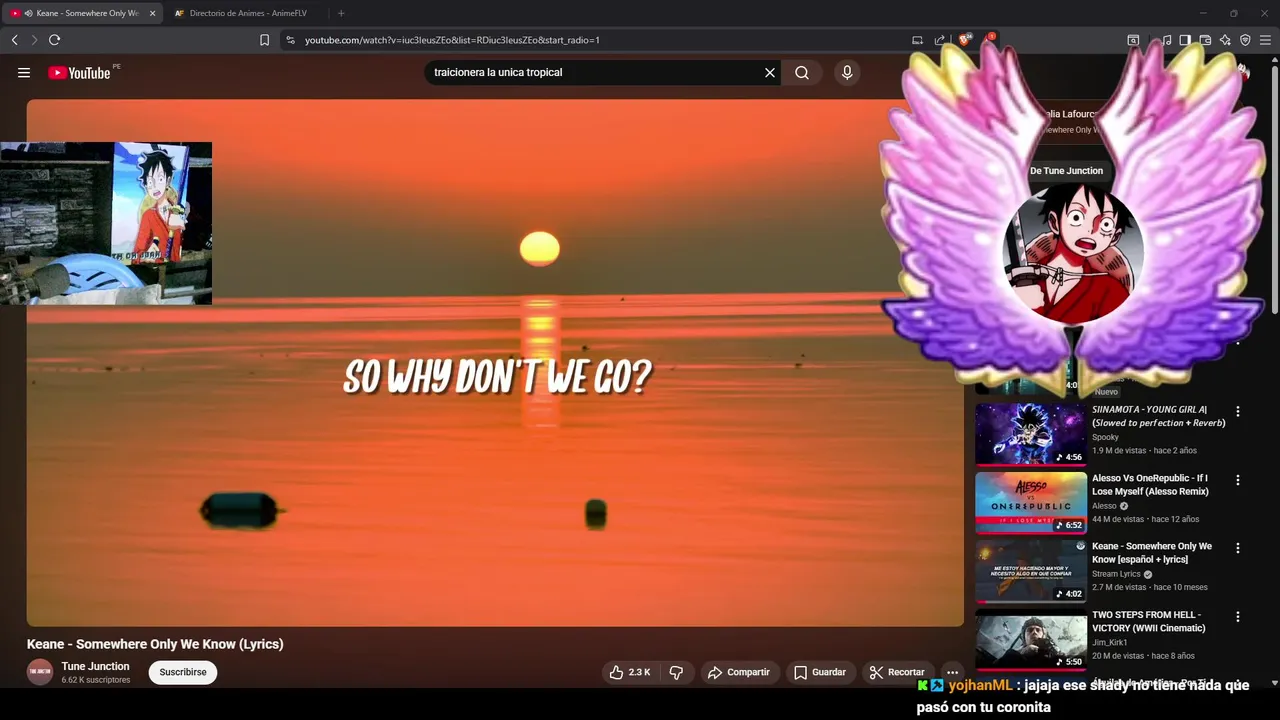The image size is (1280, 720).
Task: Clear the search box with the X
Action: [x=770, y=72]
